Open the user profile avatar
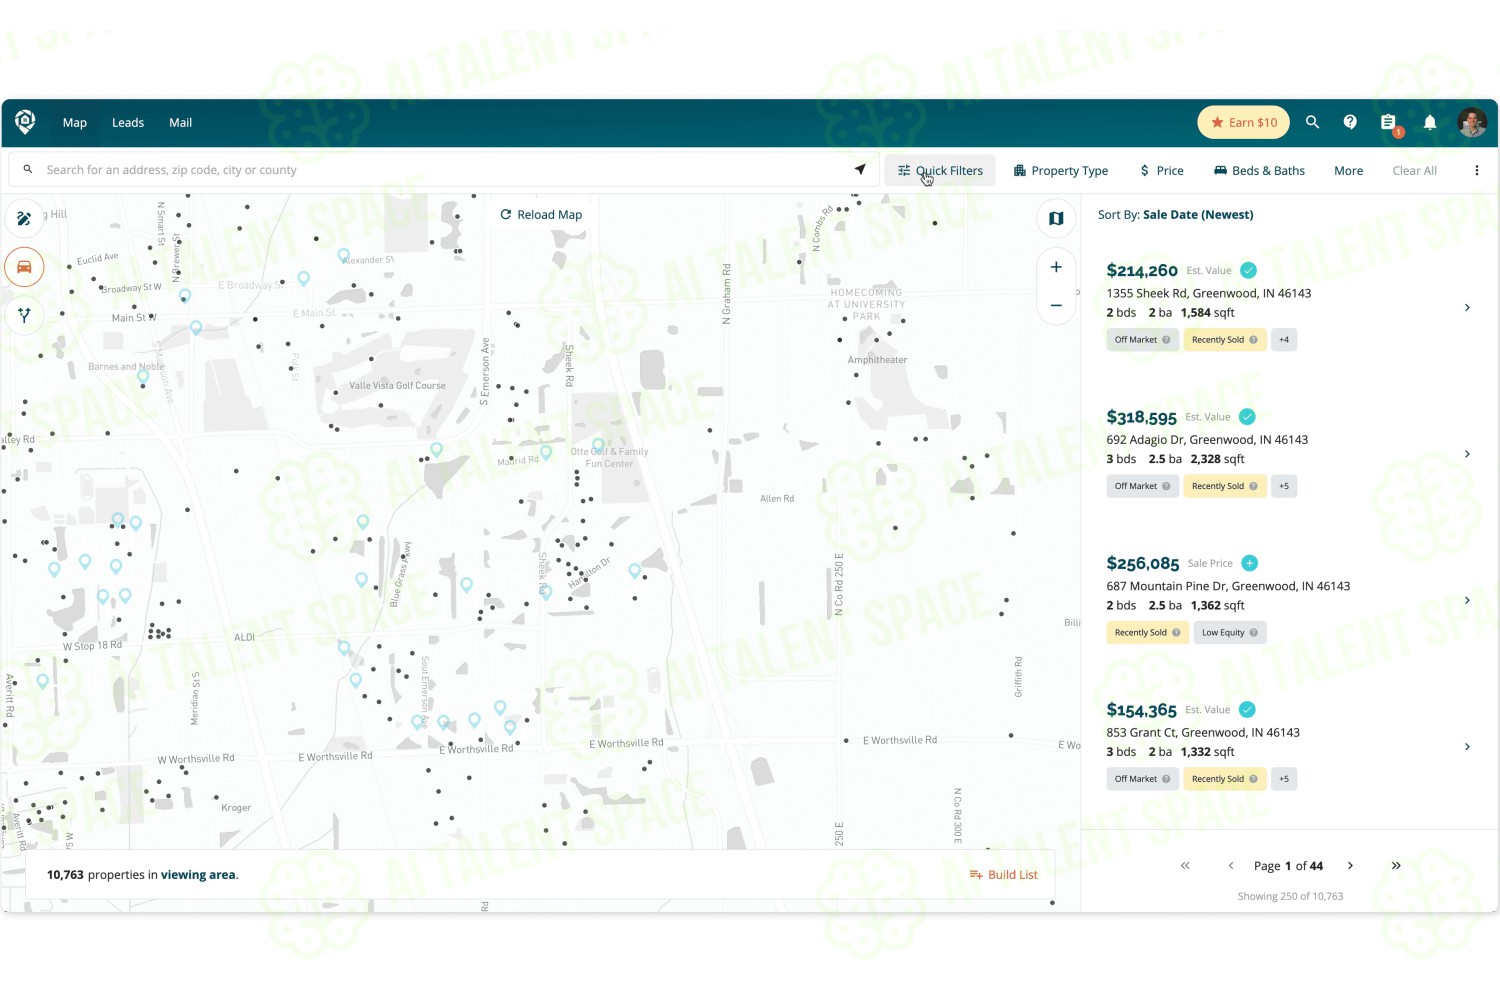 coord(1472,122)
